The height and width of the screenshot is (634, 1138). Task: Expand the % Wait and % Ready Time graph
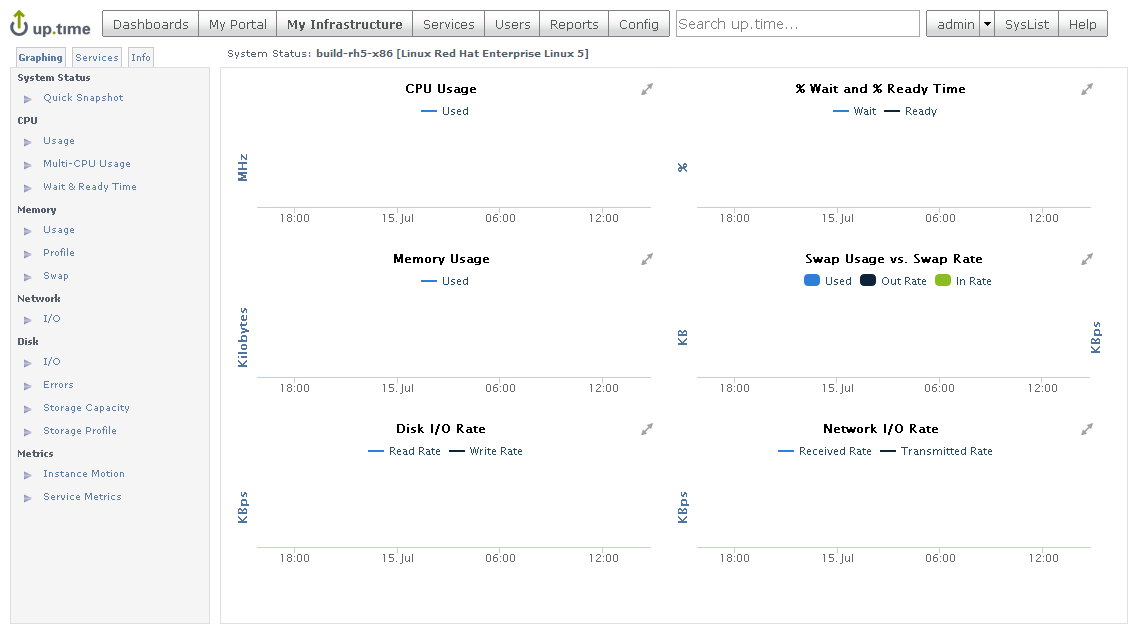[x=1087, y=90]
